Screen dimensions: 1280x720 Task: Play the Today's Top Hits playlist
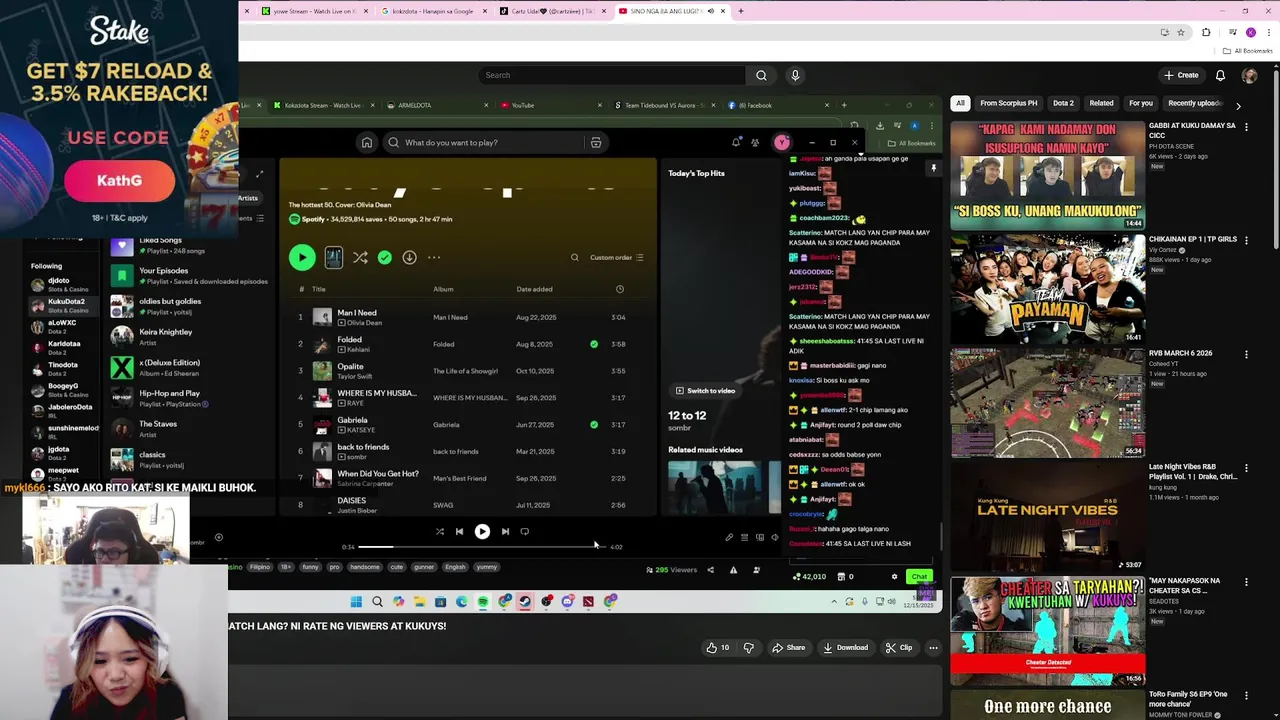pos(301,258)
